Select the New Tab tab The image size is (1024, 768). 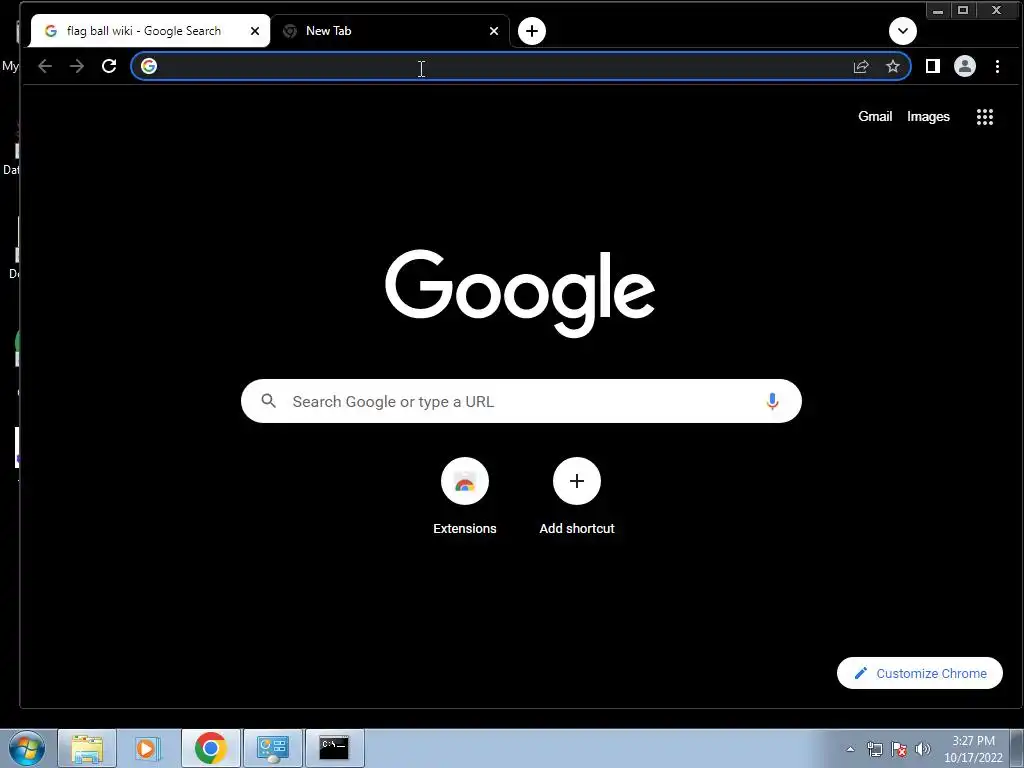click(390, 31)
